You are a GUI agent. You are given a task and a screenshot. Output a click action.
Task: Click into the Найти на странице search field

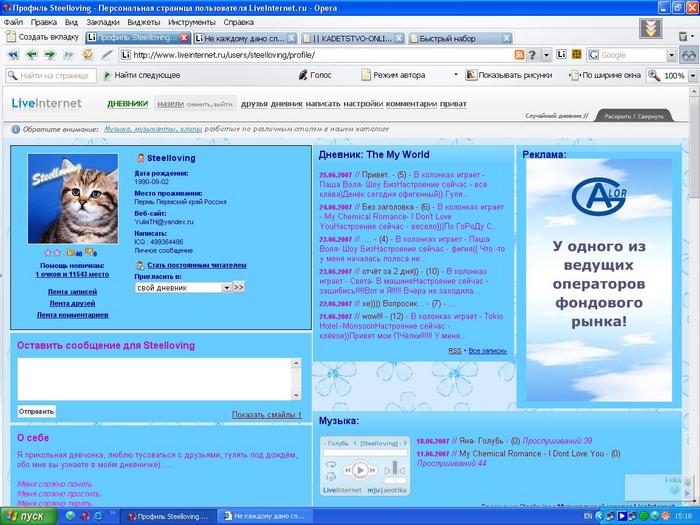[x=51, y=75]
